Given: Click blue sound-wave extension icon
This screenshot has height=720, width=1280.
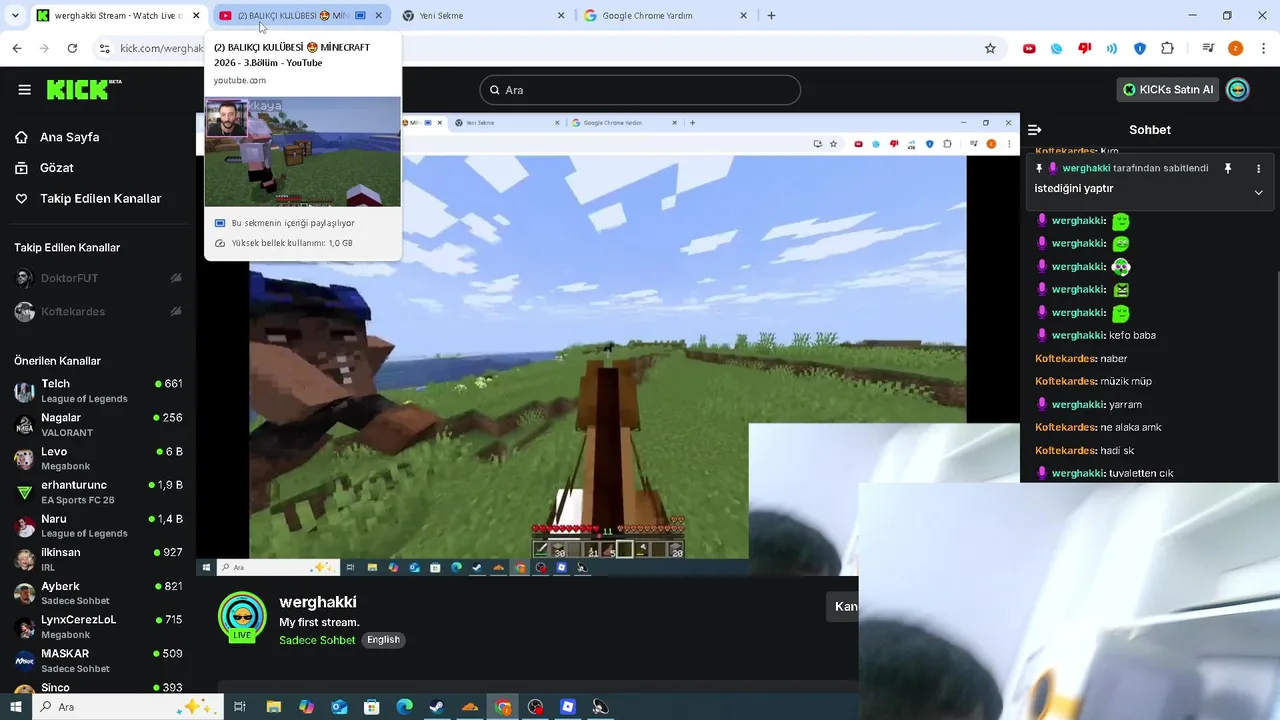Looking at the screenshot, I should [1111, 48].
